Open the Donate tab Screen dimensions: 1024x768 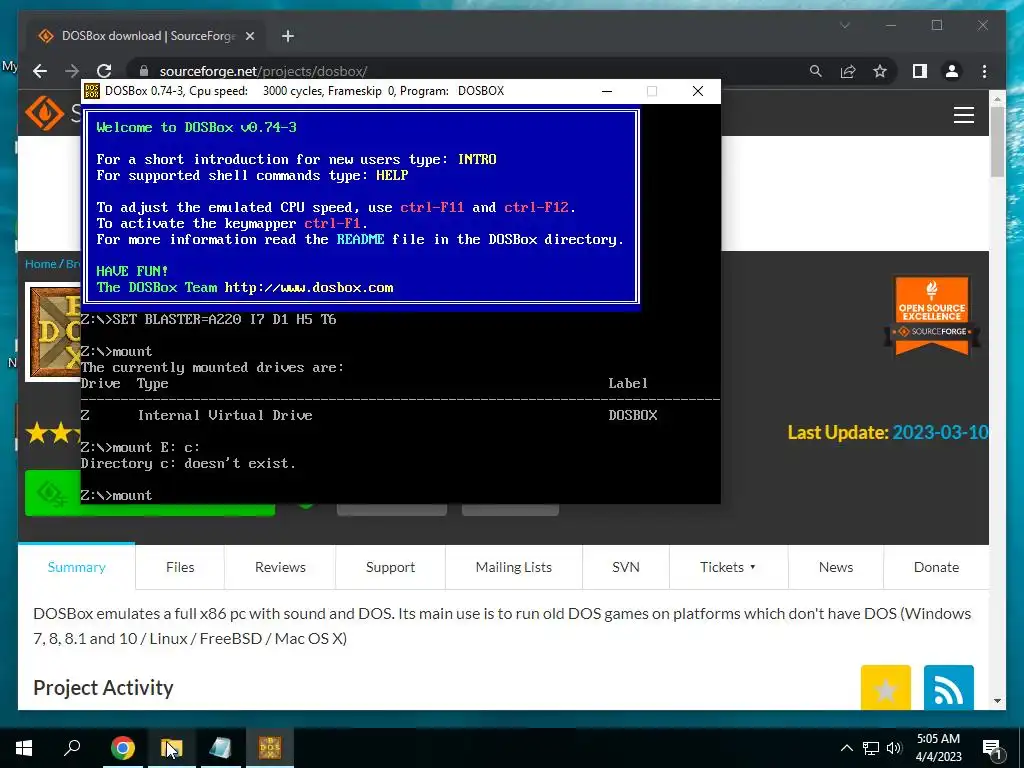(x=936, y=567)
